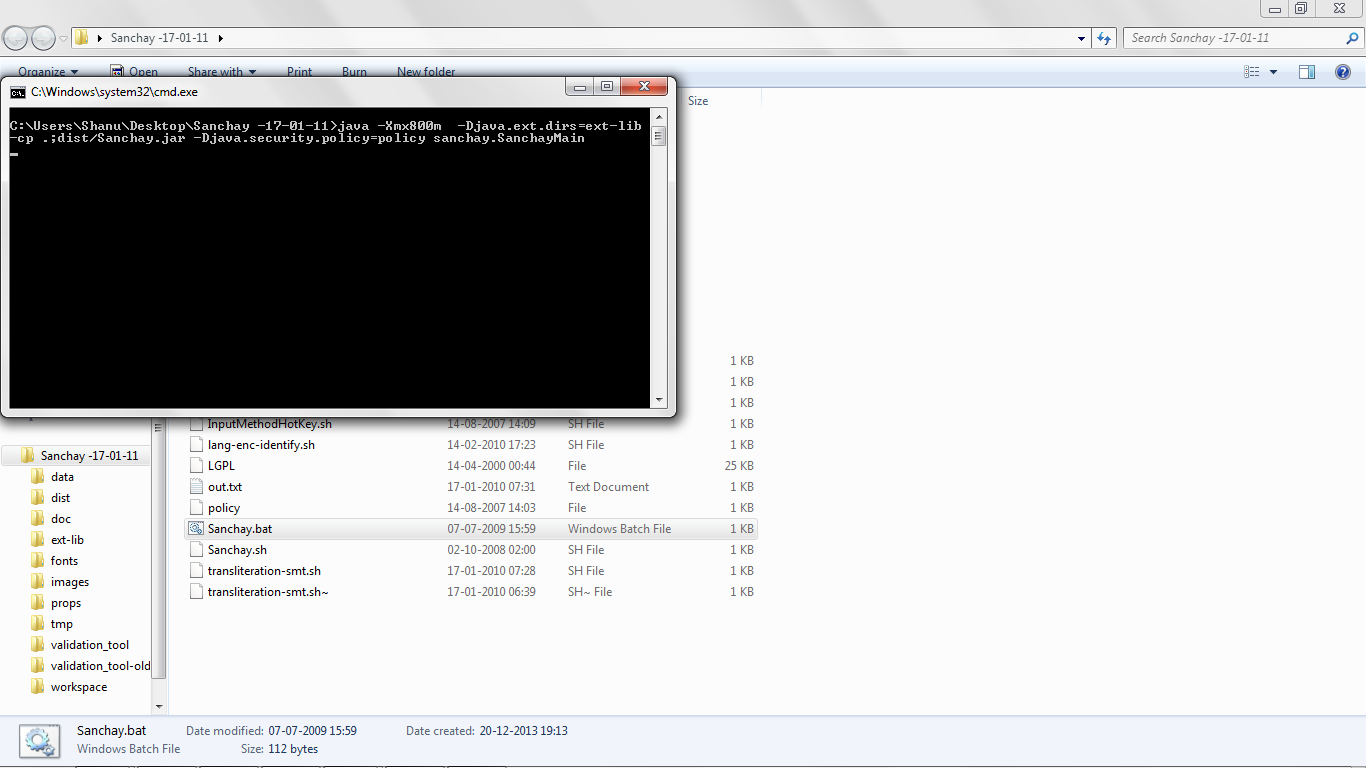Select the tmp folder in the tree
Screen dimensions: 1366x768
62,624
